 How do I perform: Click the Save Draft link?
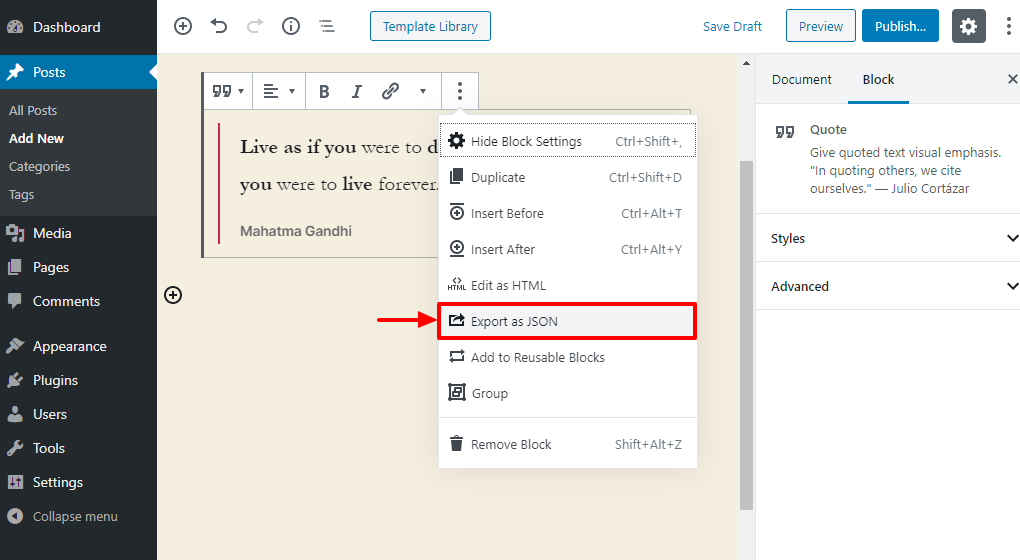(732, 27)
